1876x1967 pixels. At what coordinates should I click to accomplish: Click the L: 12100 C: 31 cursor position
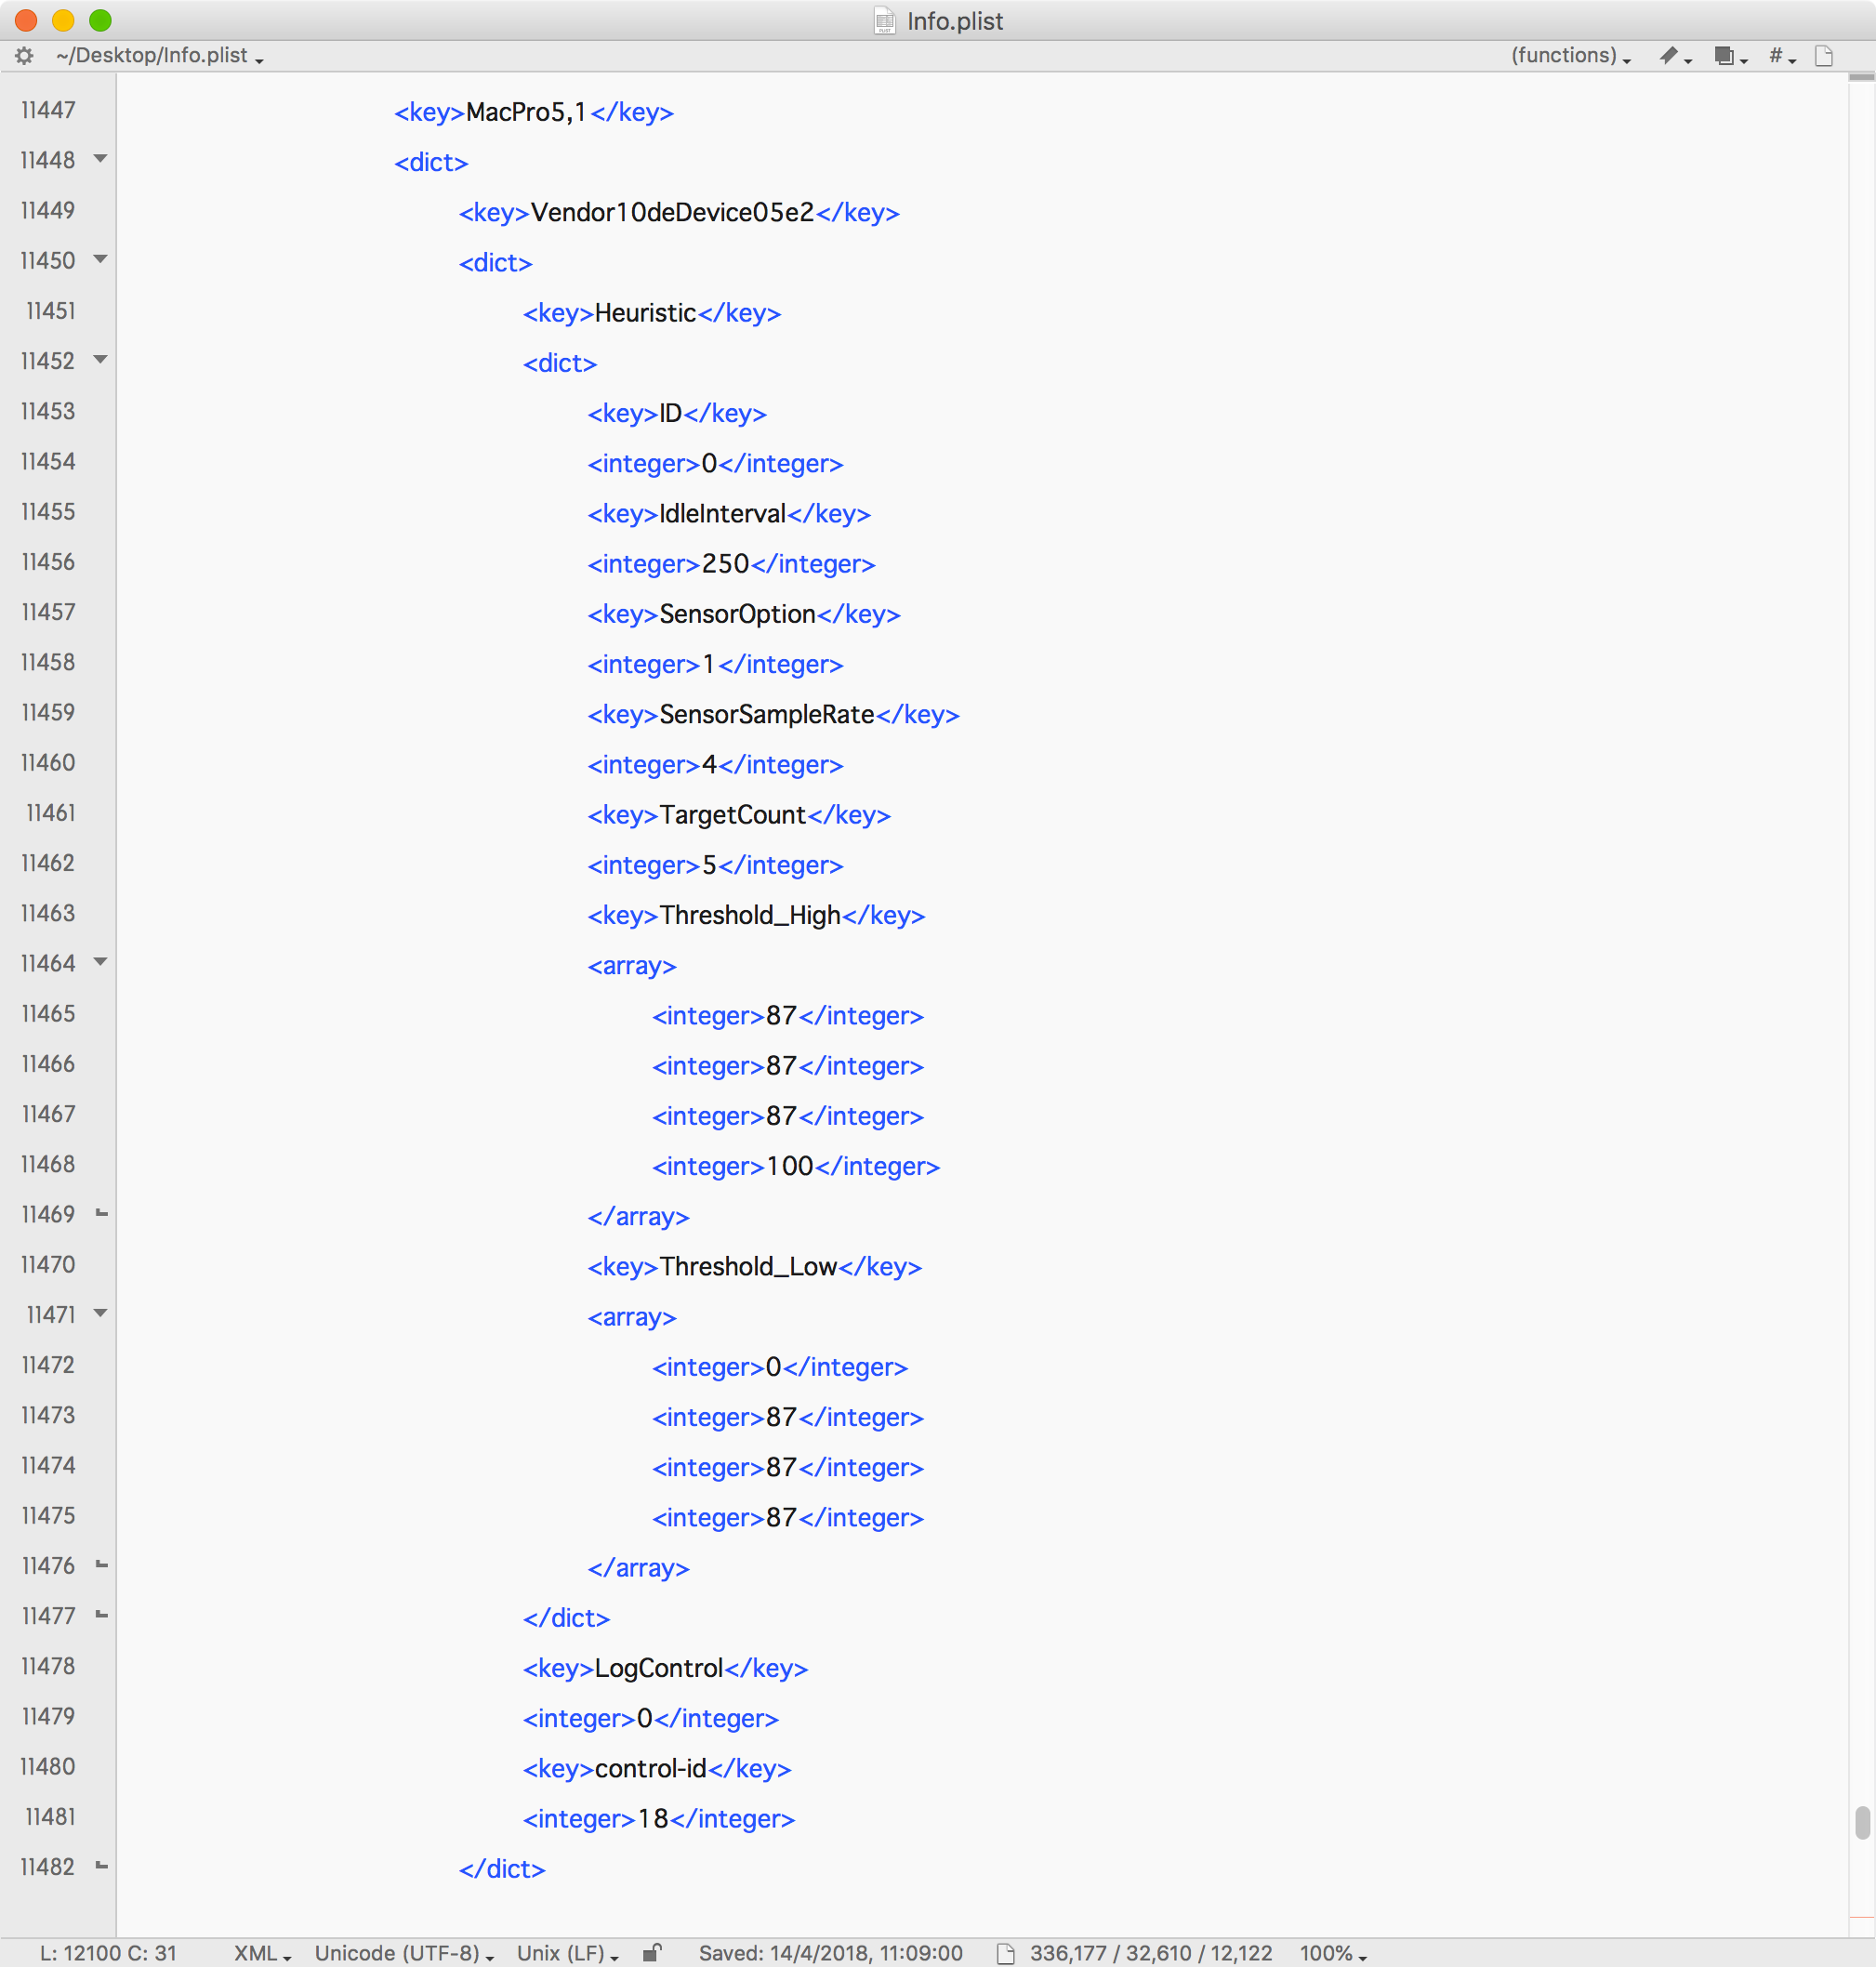pos(108,1953)
